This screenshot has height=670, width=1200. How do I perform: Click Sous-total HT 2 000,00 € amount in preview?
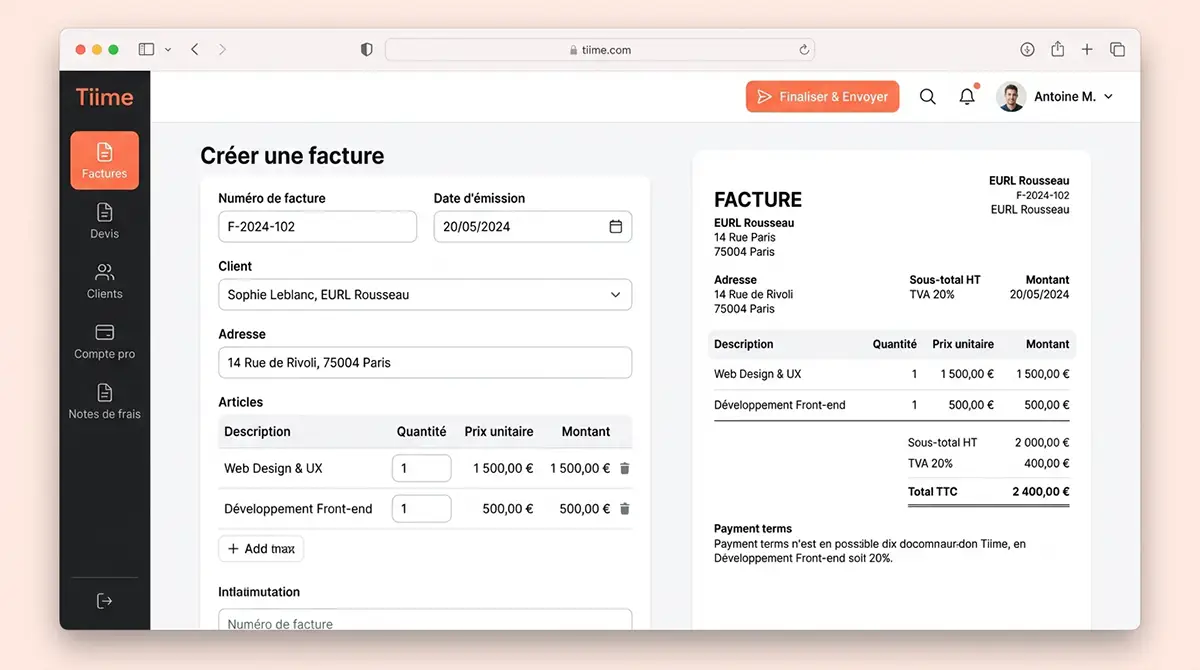tap(1042, 442)
